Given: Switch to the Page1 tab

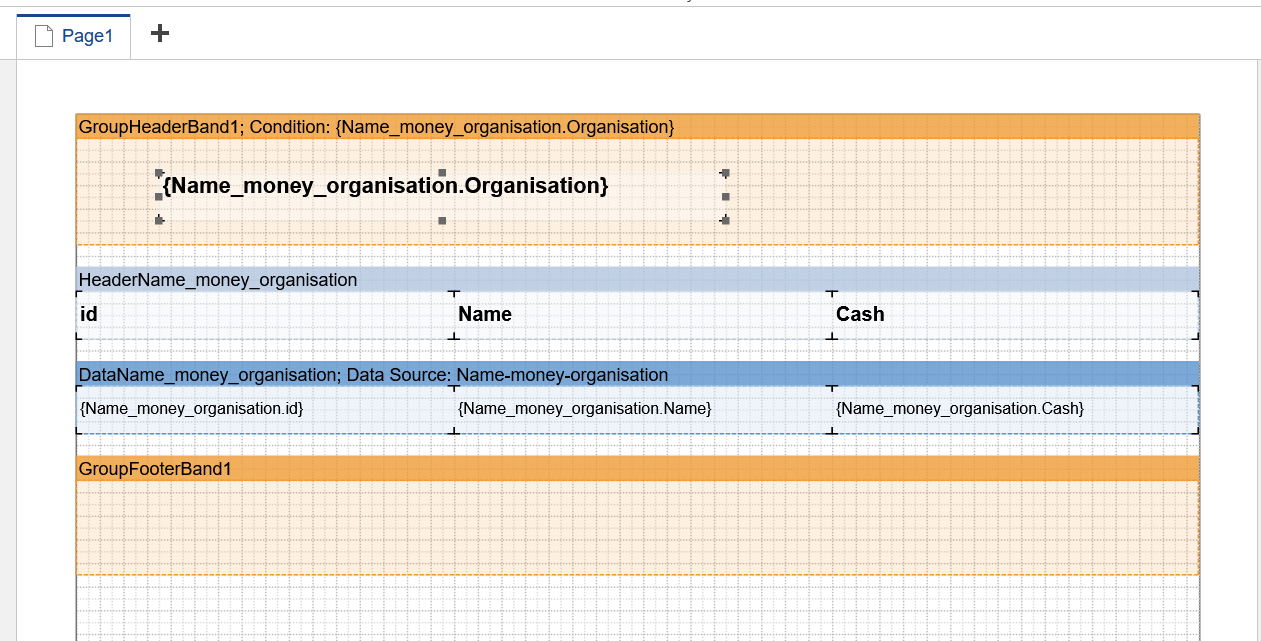Looking at the screenshot, I should click(x=74, y=37).
